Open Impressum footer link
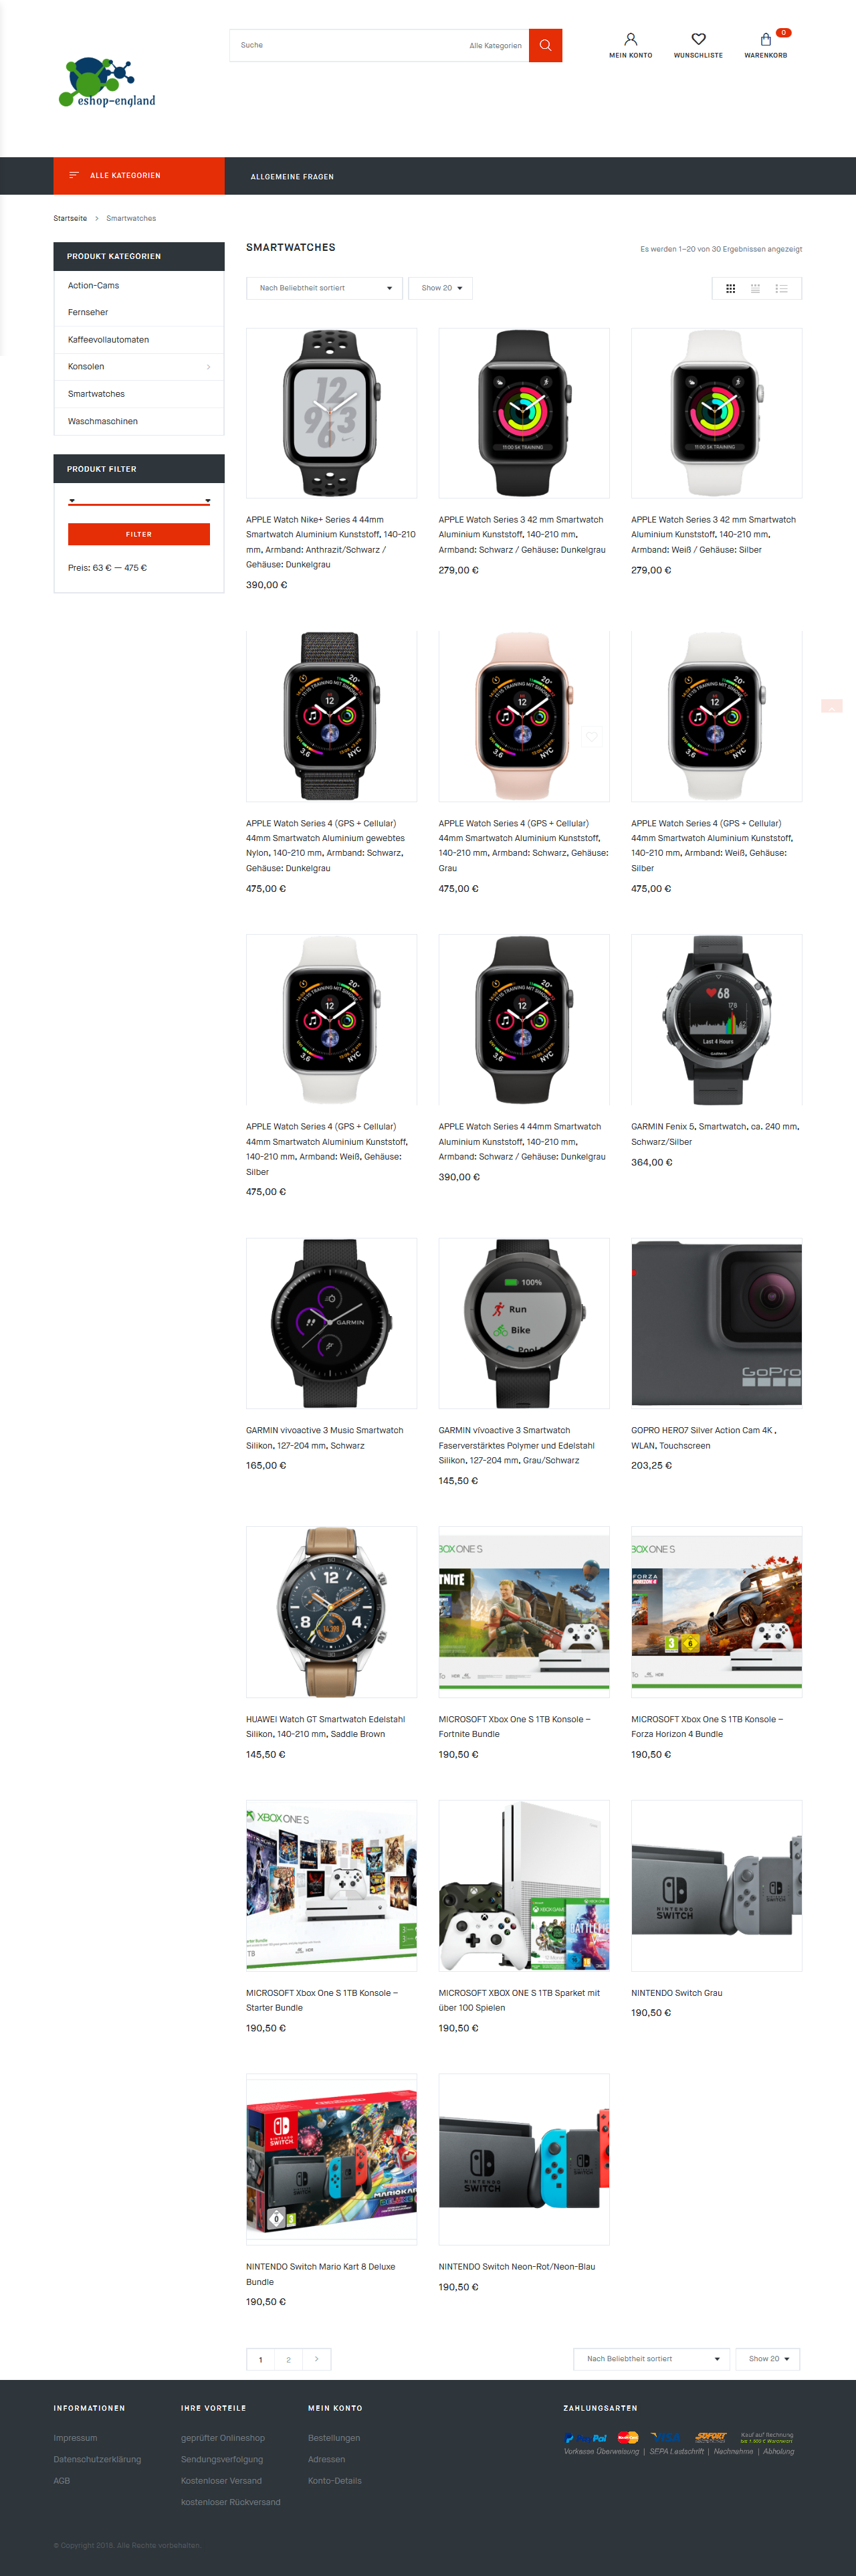 [75, 2437]
